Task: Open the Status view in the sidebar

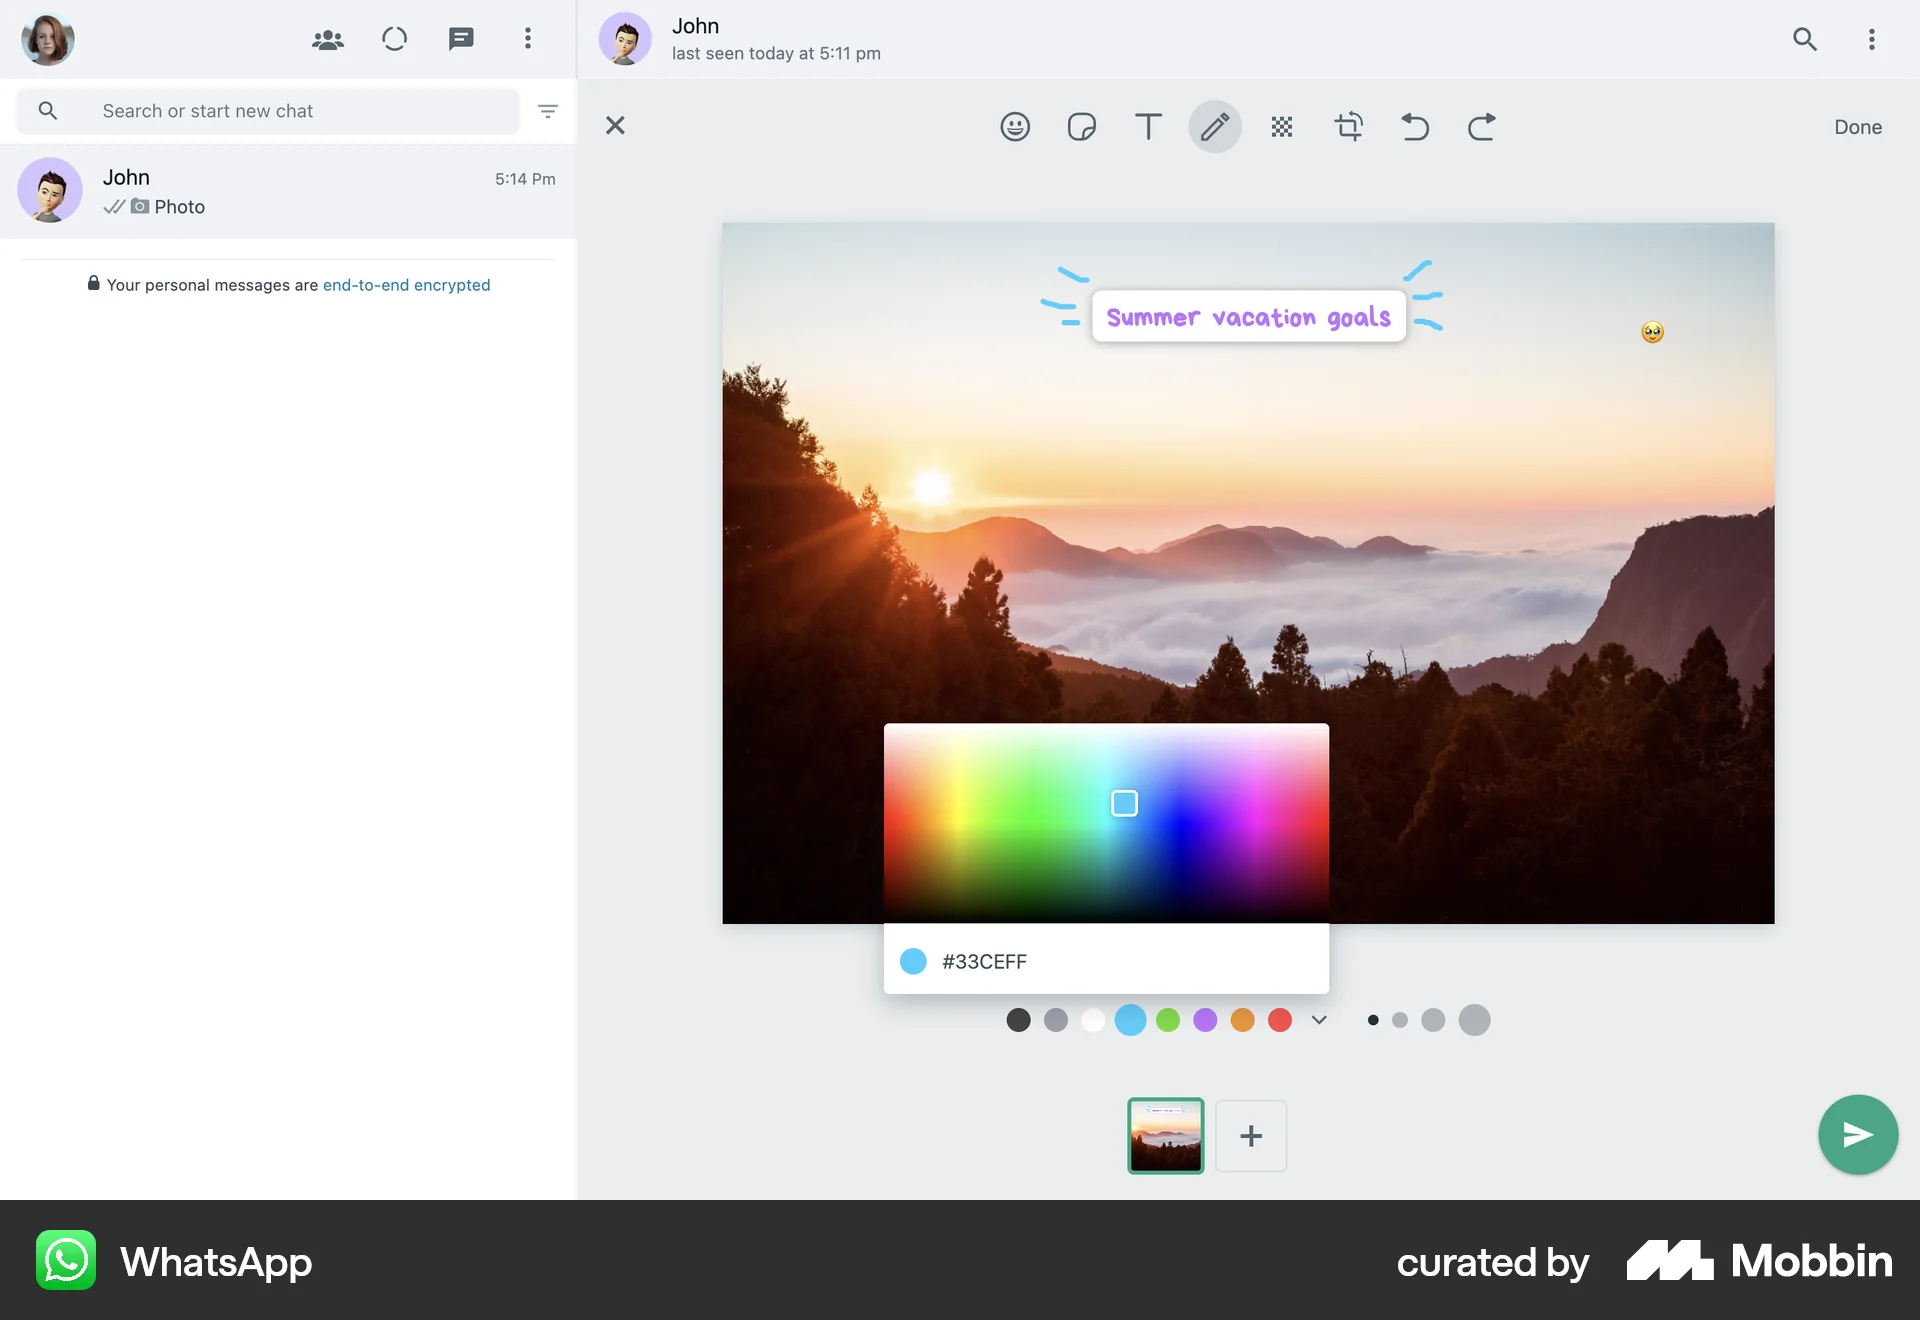Action: click(394, 39)
